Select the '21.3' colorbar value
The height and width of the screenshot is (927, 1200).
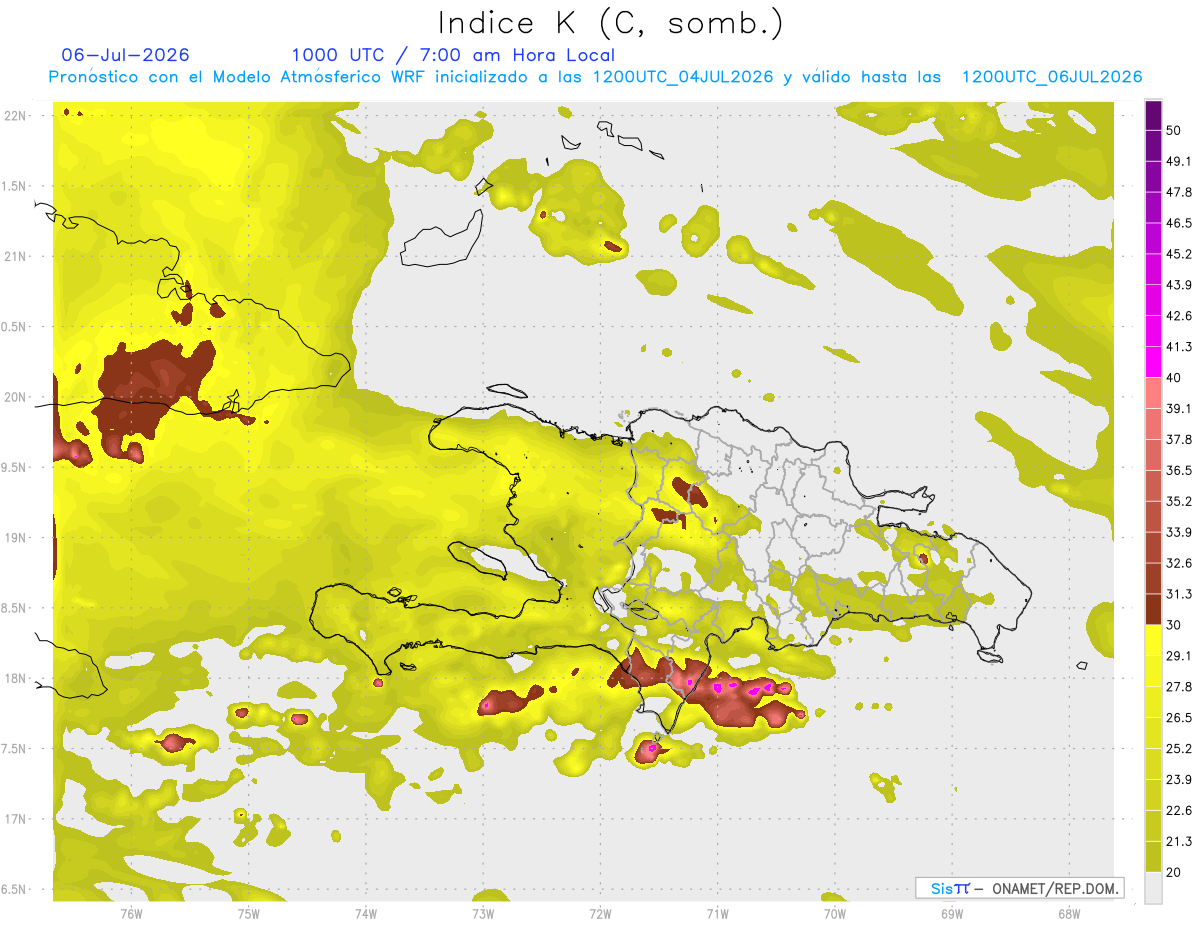tap(1179, 841)
